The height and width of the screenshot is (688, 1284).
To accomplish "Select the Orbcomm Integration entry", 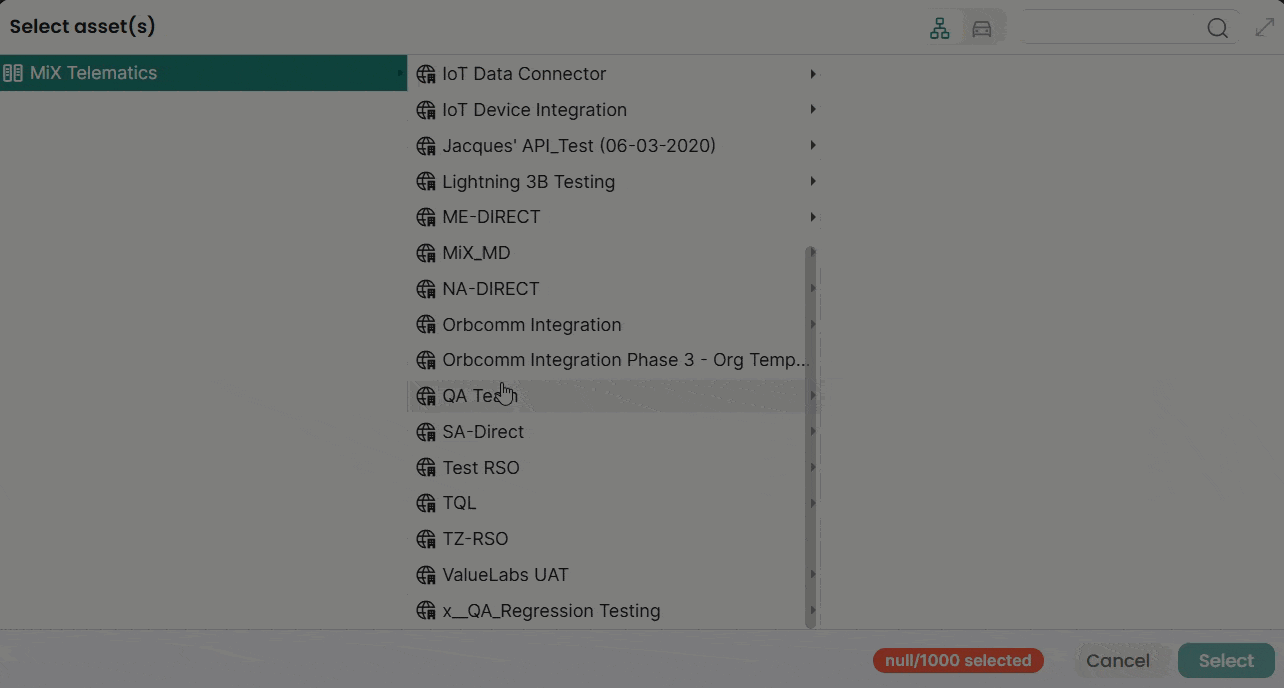I will click(x=531, y=325).
